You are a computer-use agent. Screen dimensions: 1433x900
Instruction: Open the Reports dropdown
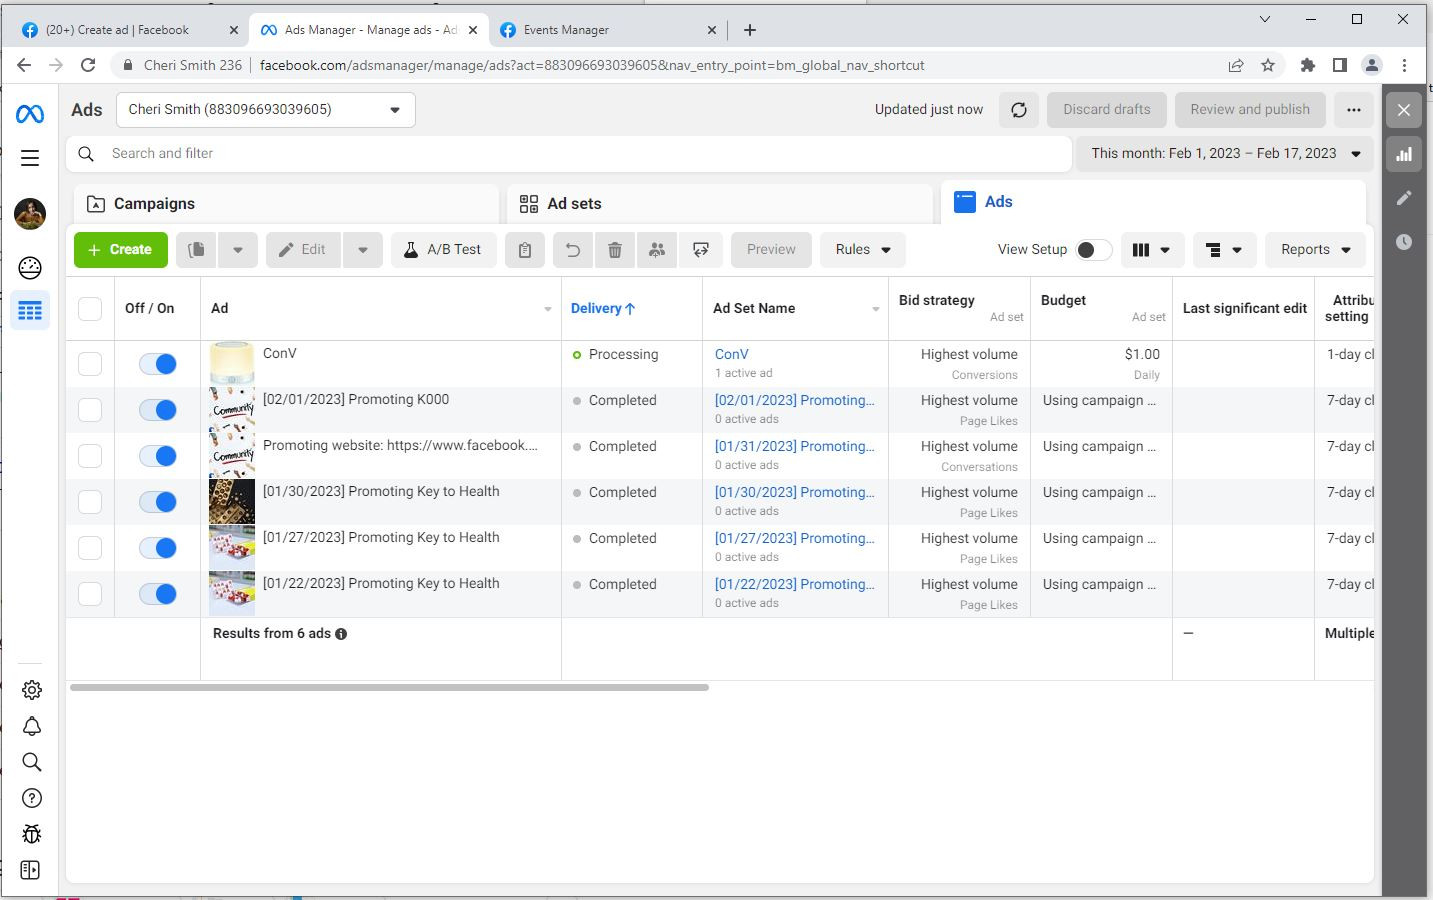coord(1315,250)
